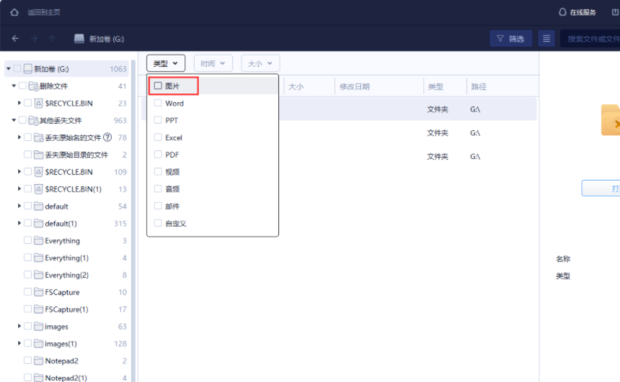Switch to list view icon
Image resolution: width=620 pixels, height=382 pixels.
pyautogui.click(x=546, y=38)
